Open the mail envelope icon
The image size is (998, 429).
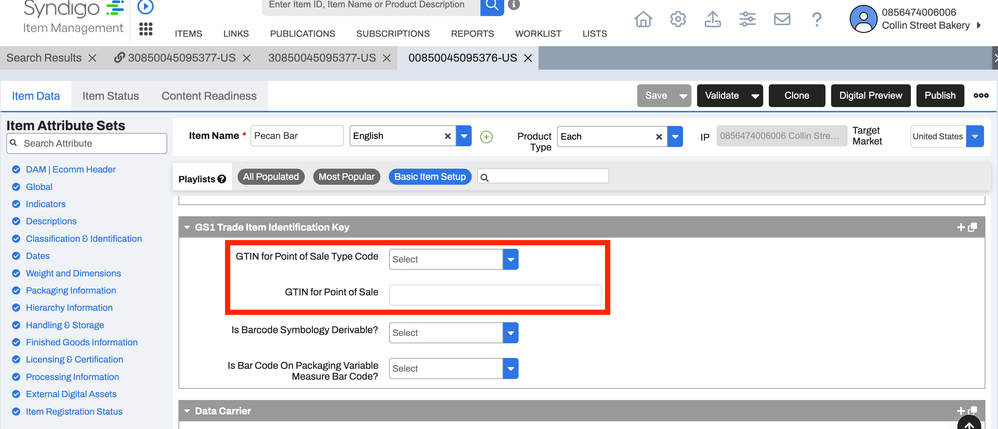click(782, 20)
